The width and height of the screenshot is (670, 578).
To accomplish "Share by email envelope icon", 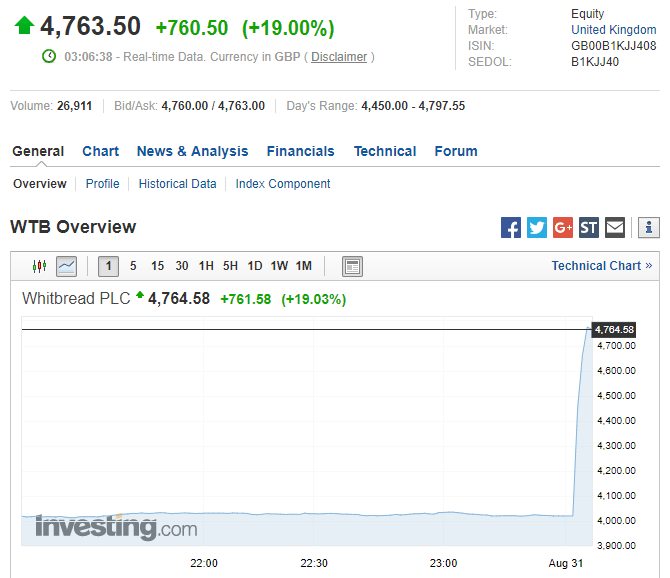I will [x=615, y=228].
